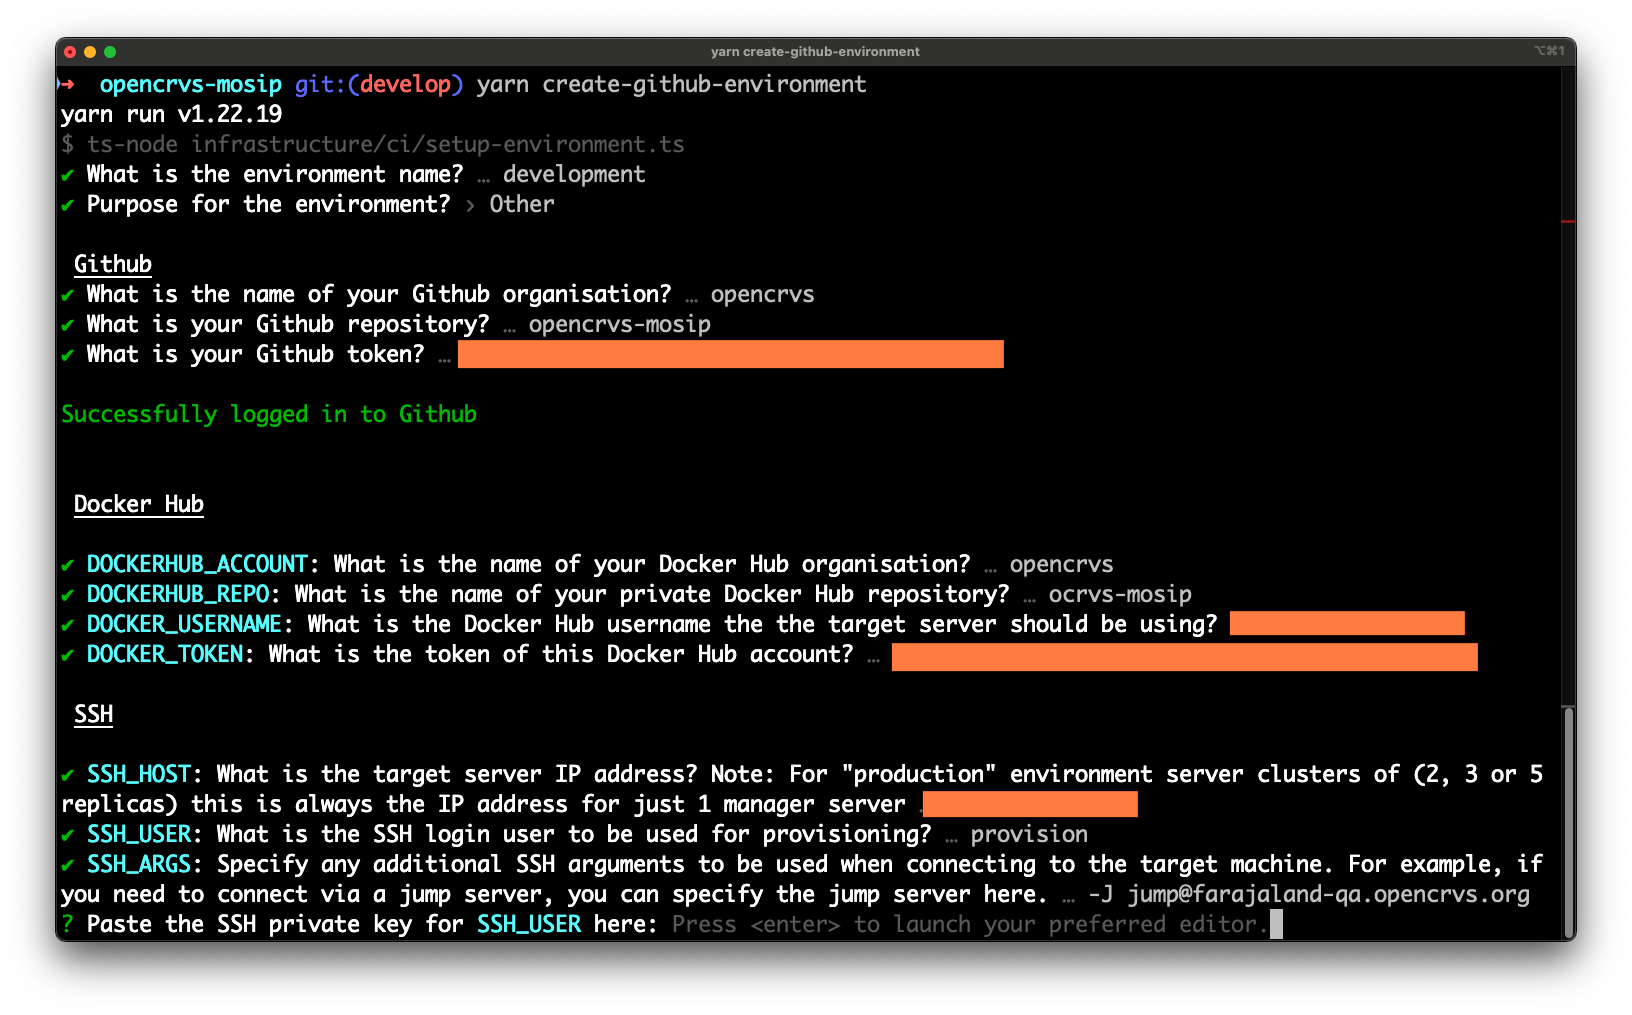The height and width of the screenshot is (1015, 1632).
Task: Click the green check beside 'Purpose for the environment?'
Action: [68, 205]
